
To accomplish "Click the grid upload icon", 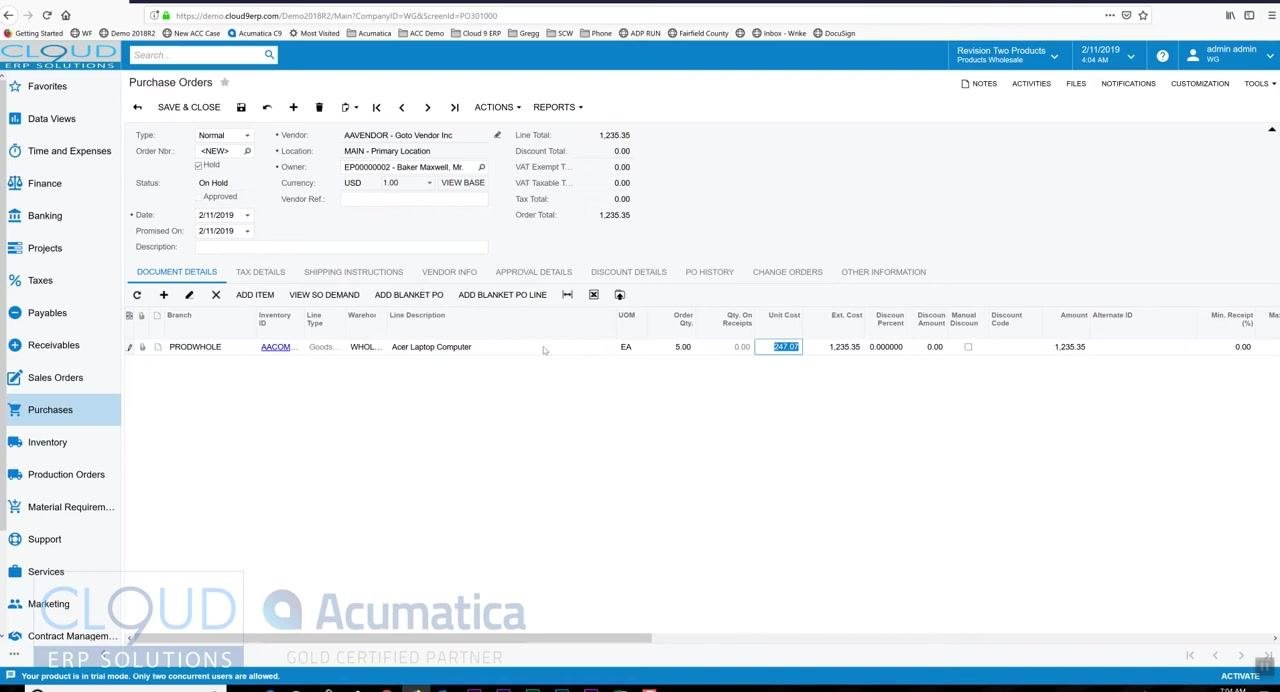I will pos(619,295).
